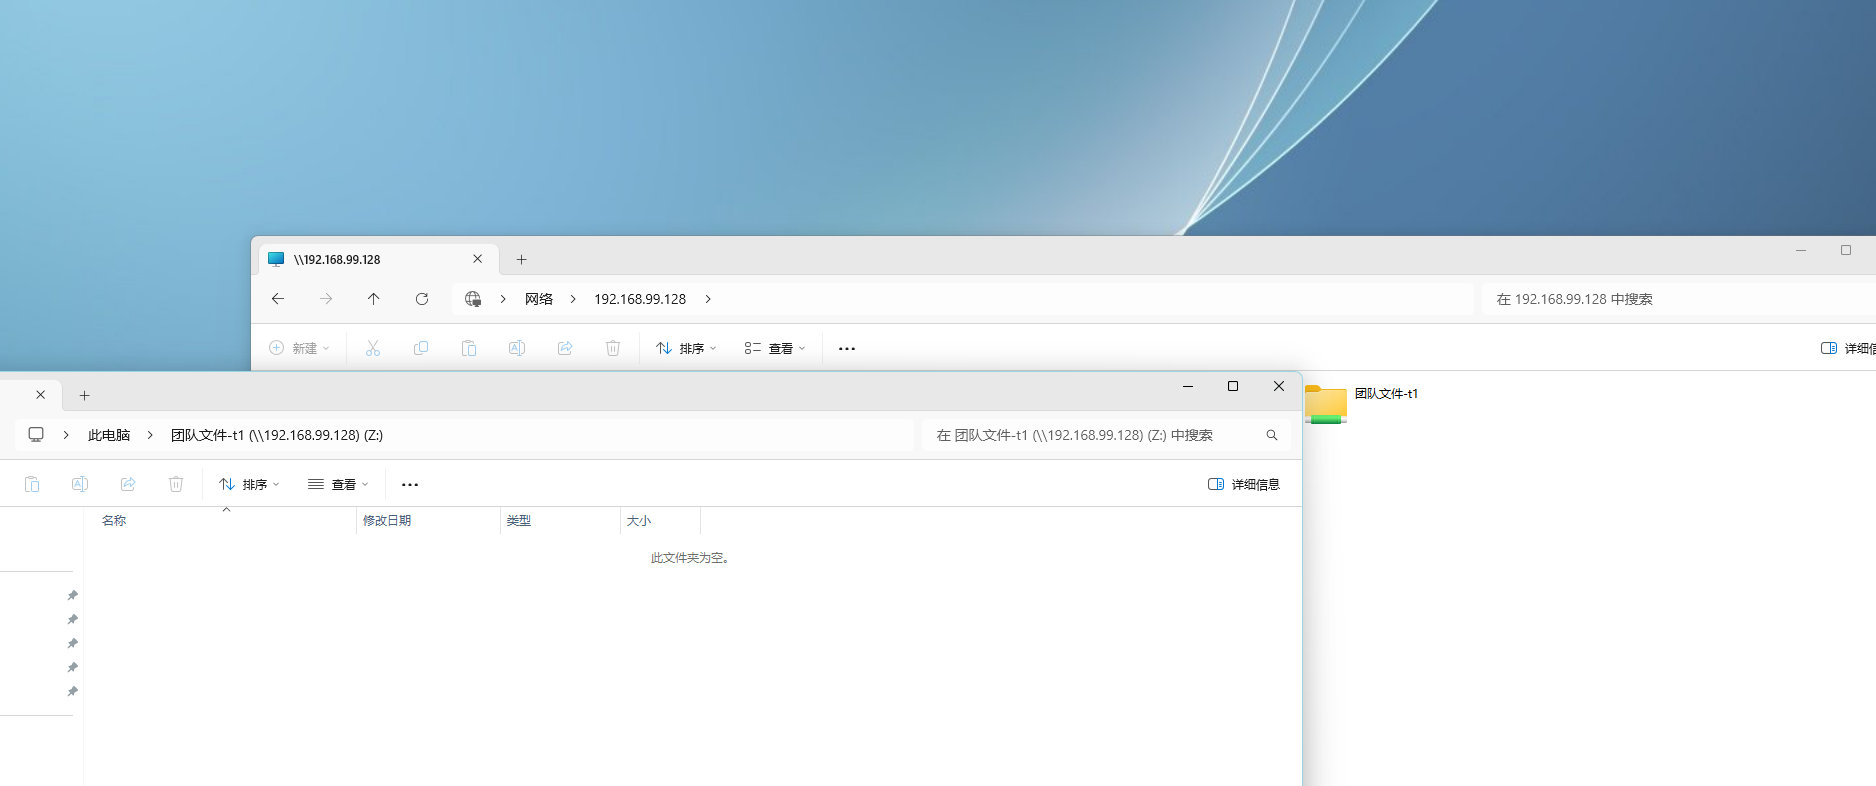Focus the 在 192.168.99.128 中搜索 search box
The image size is (1876, 786).
click(x=1679, y=299)
